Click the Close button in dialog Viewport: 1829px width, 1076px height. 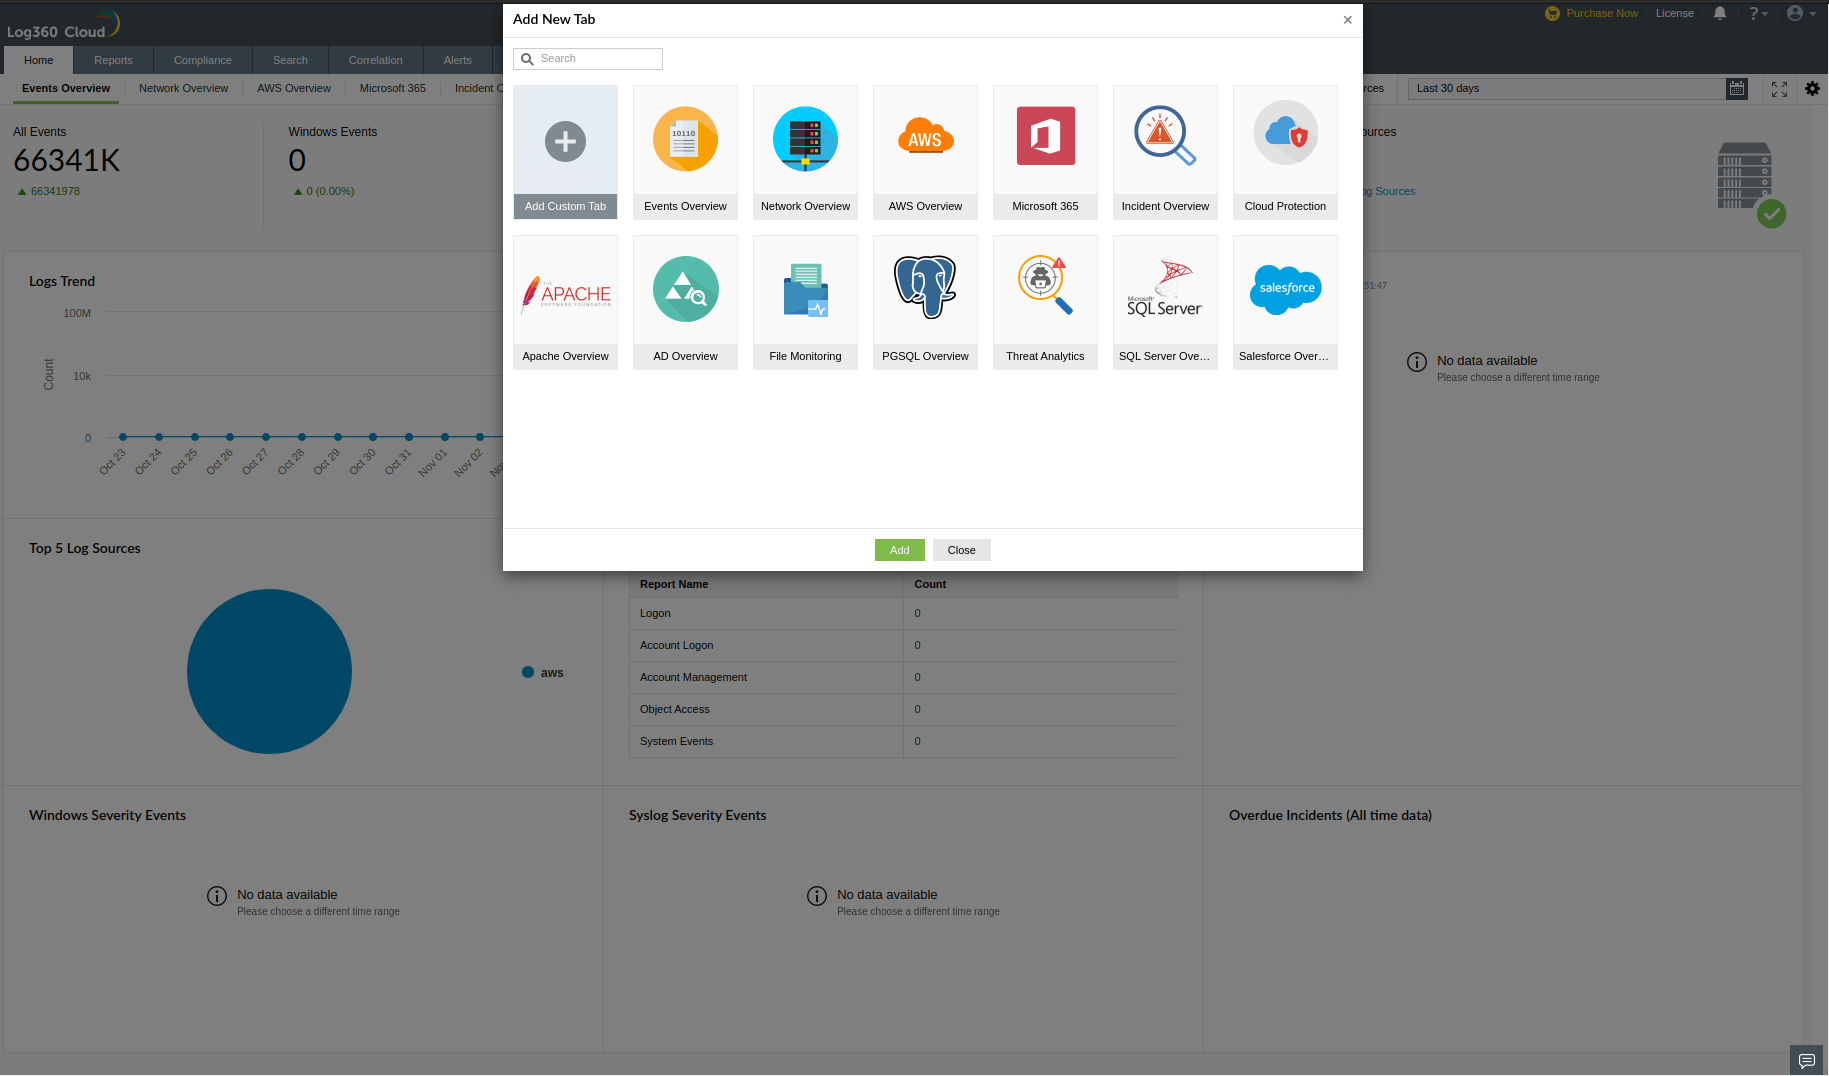961,550
